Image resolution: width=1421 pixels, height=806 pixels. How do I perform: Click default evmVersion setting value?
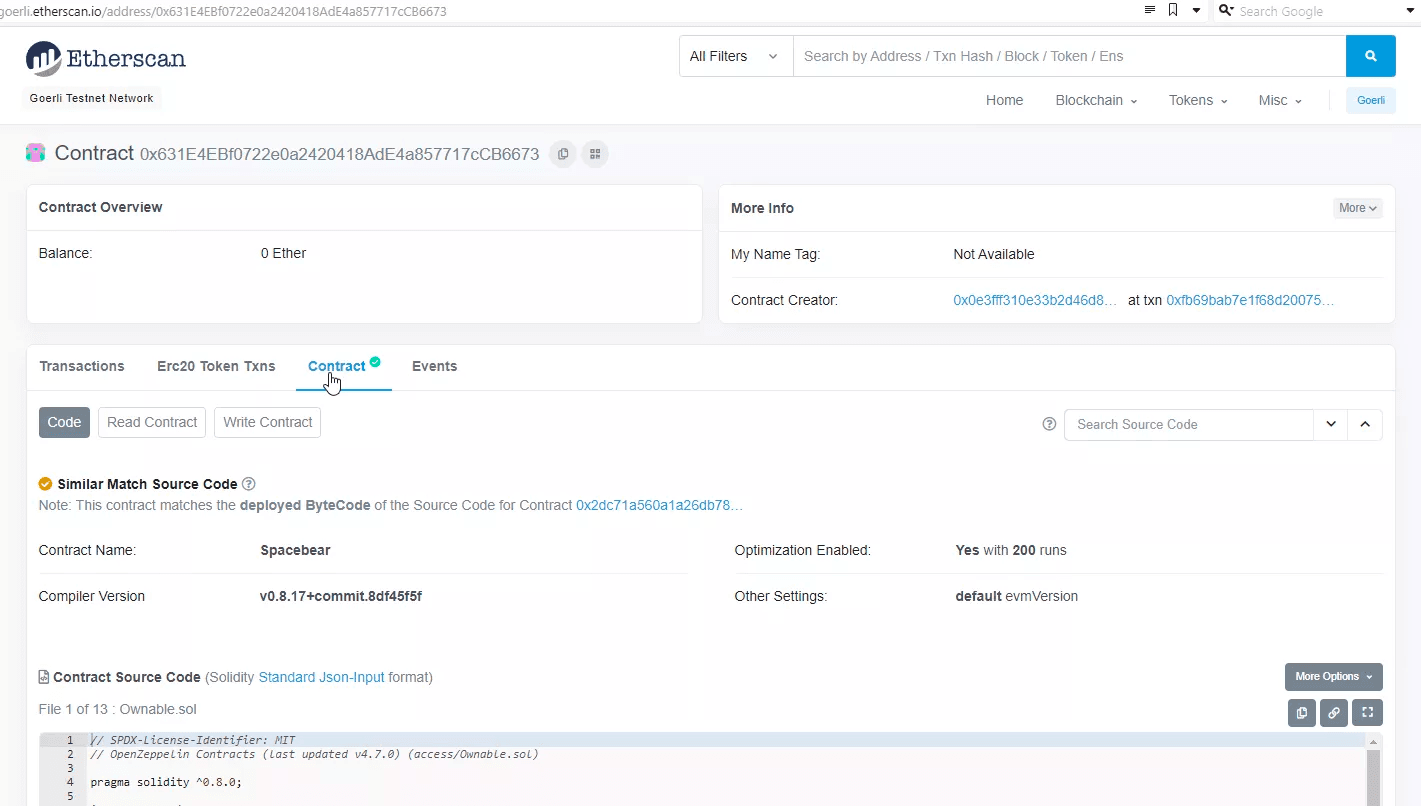tap(1017, 596)
